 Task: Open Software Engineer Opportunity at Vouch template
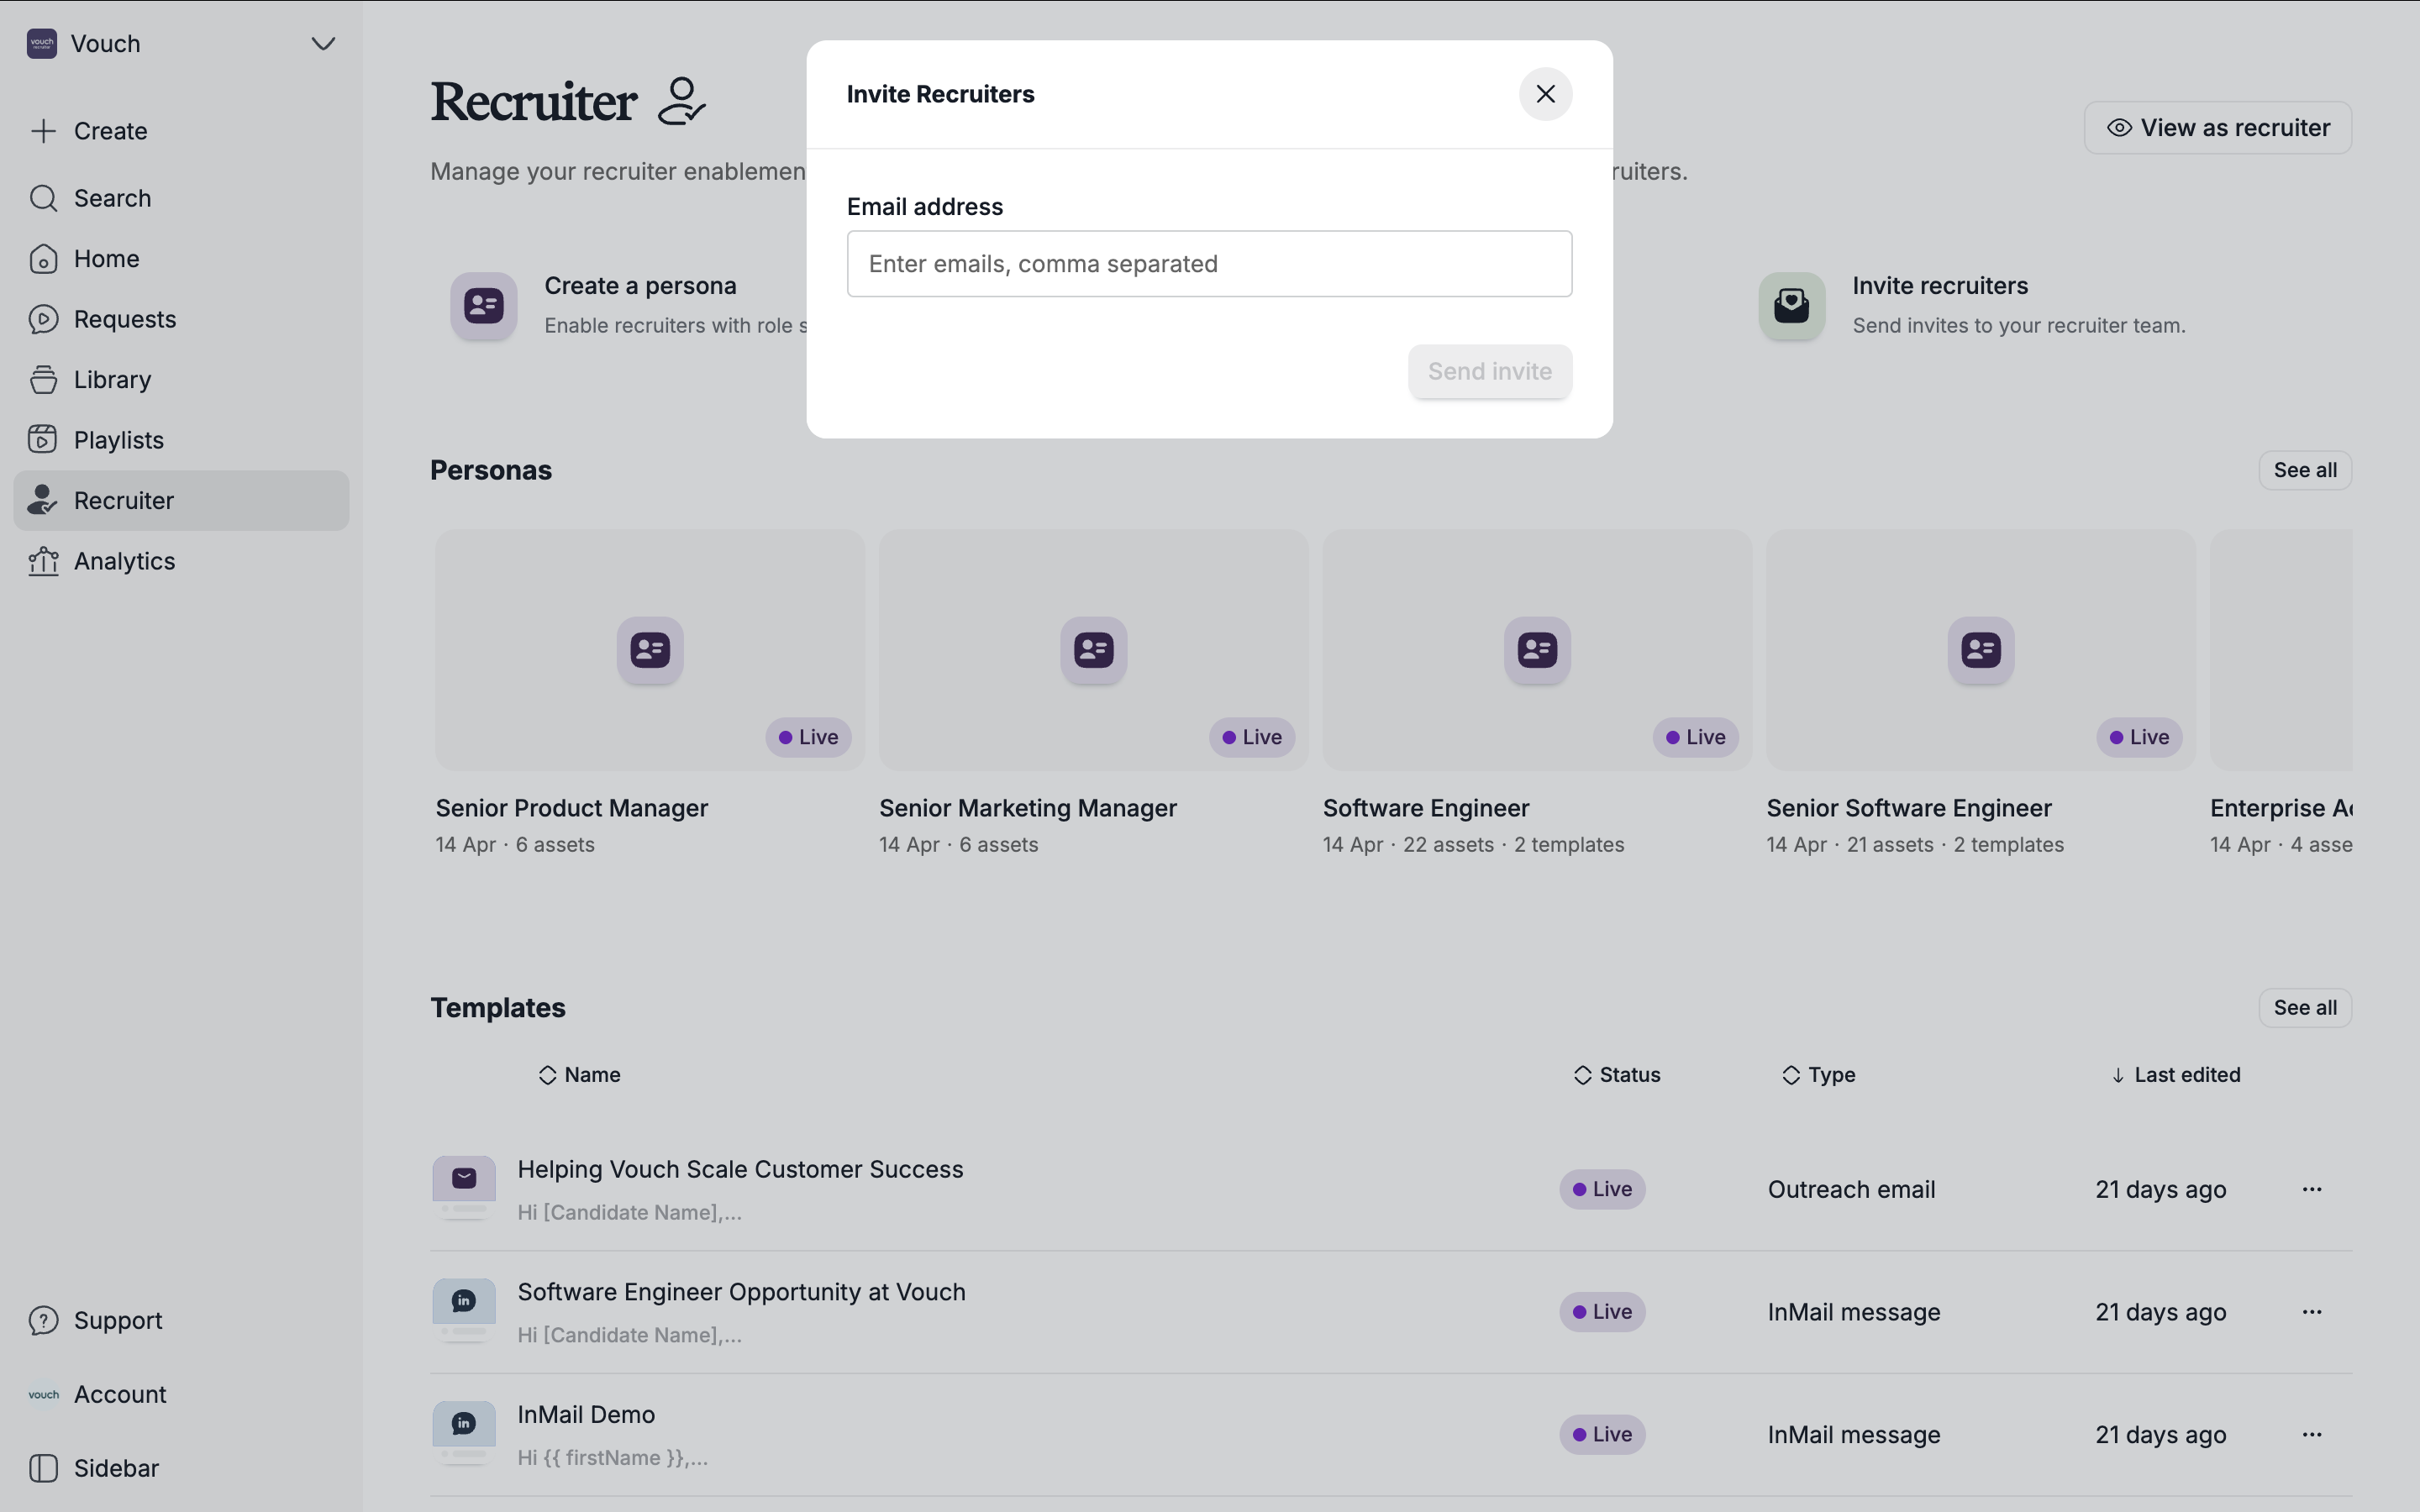pyautogui.click(x=741, y=1293)
